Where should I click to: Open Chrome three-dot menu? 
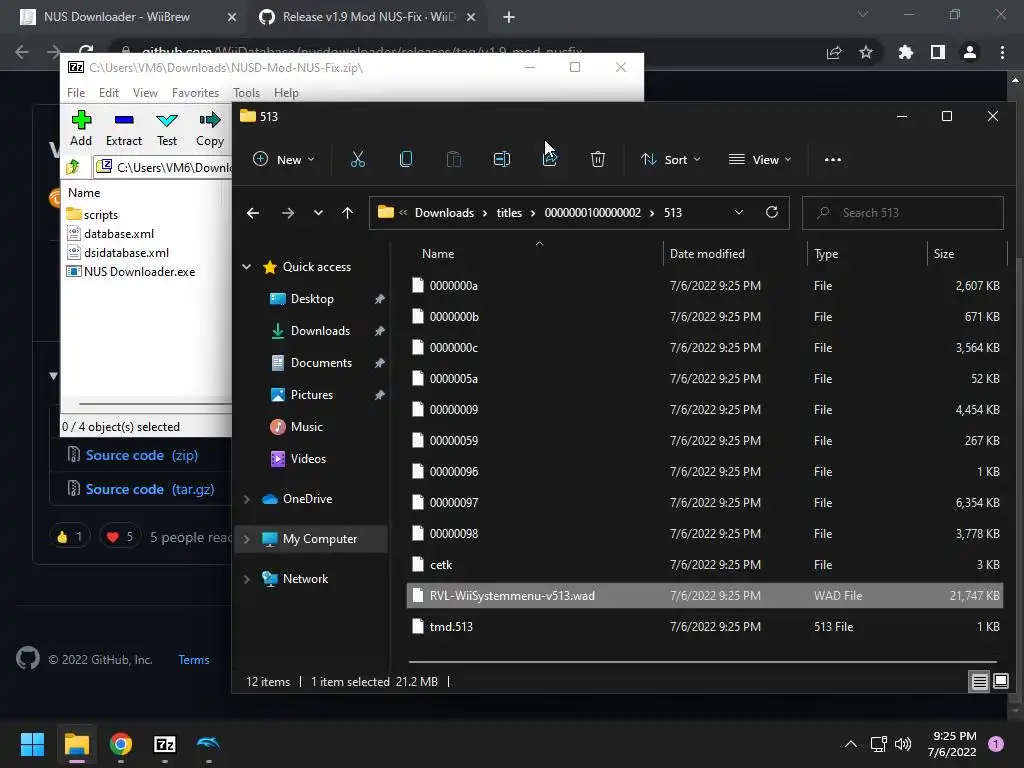[x=1002, y=52]
